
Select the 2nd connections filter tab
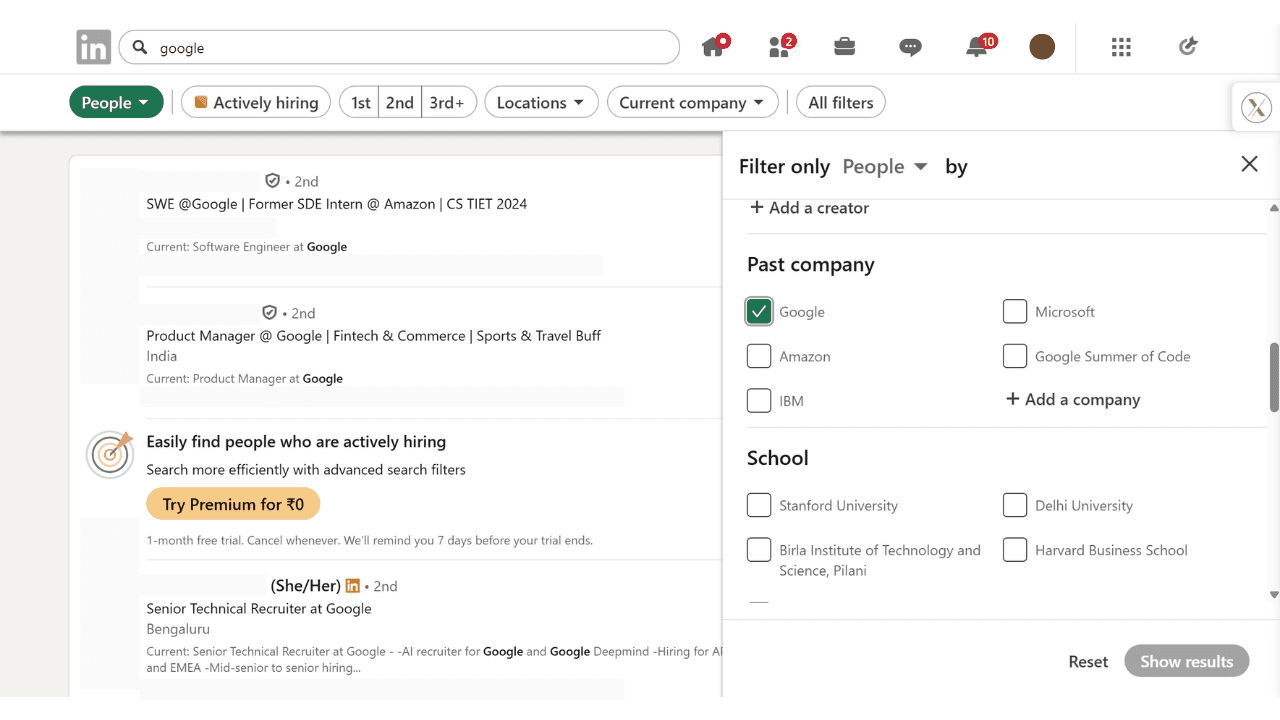pyautogui.click(x=400, y=102)
